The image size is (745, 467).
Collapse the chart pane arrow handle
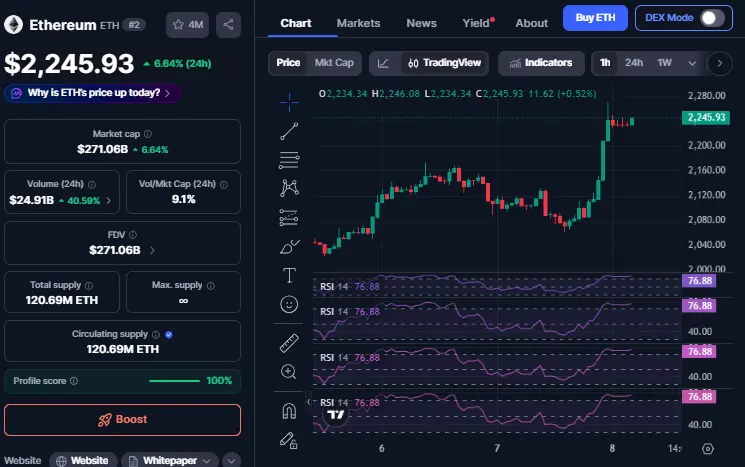click(308, 402)
